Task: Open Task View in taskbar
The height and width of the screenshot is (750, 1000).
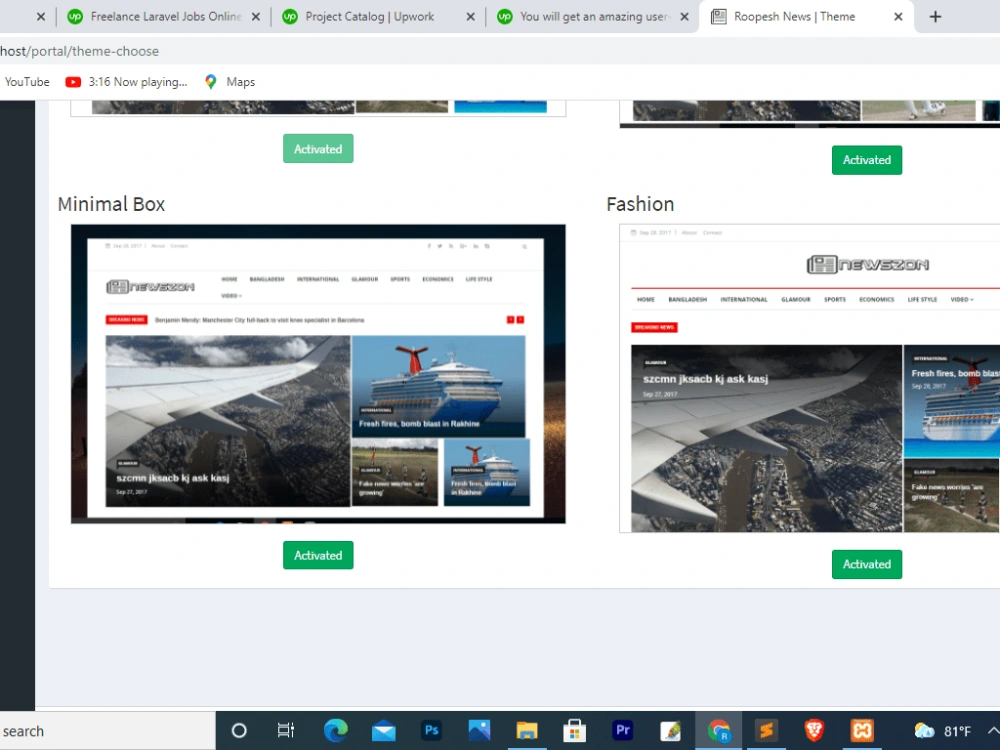Action: [x=286, y=731]
